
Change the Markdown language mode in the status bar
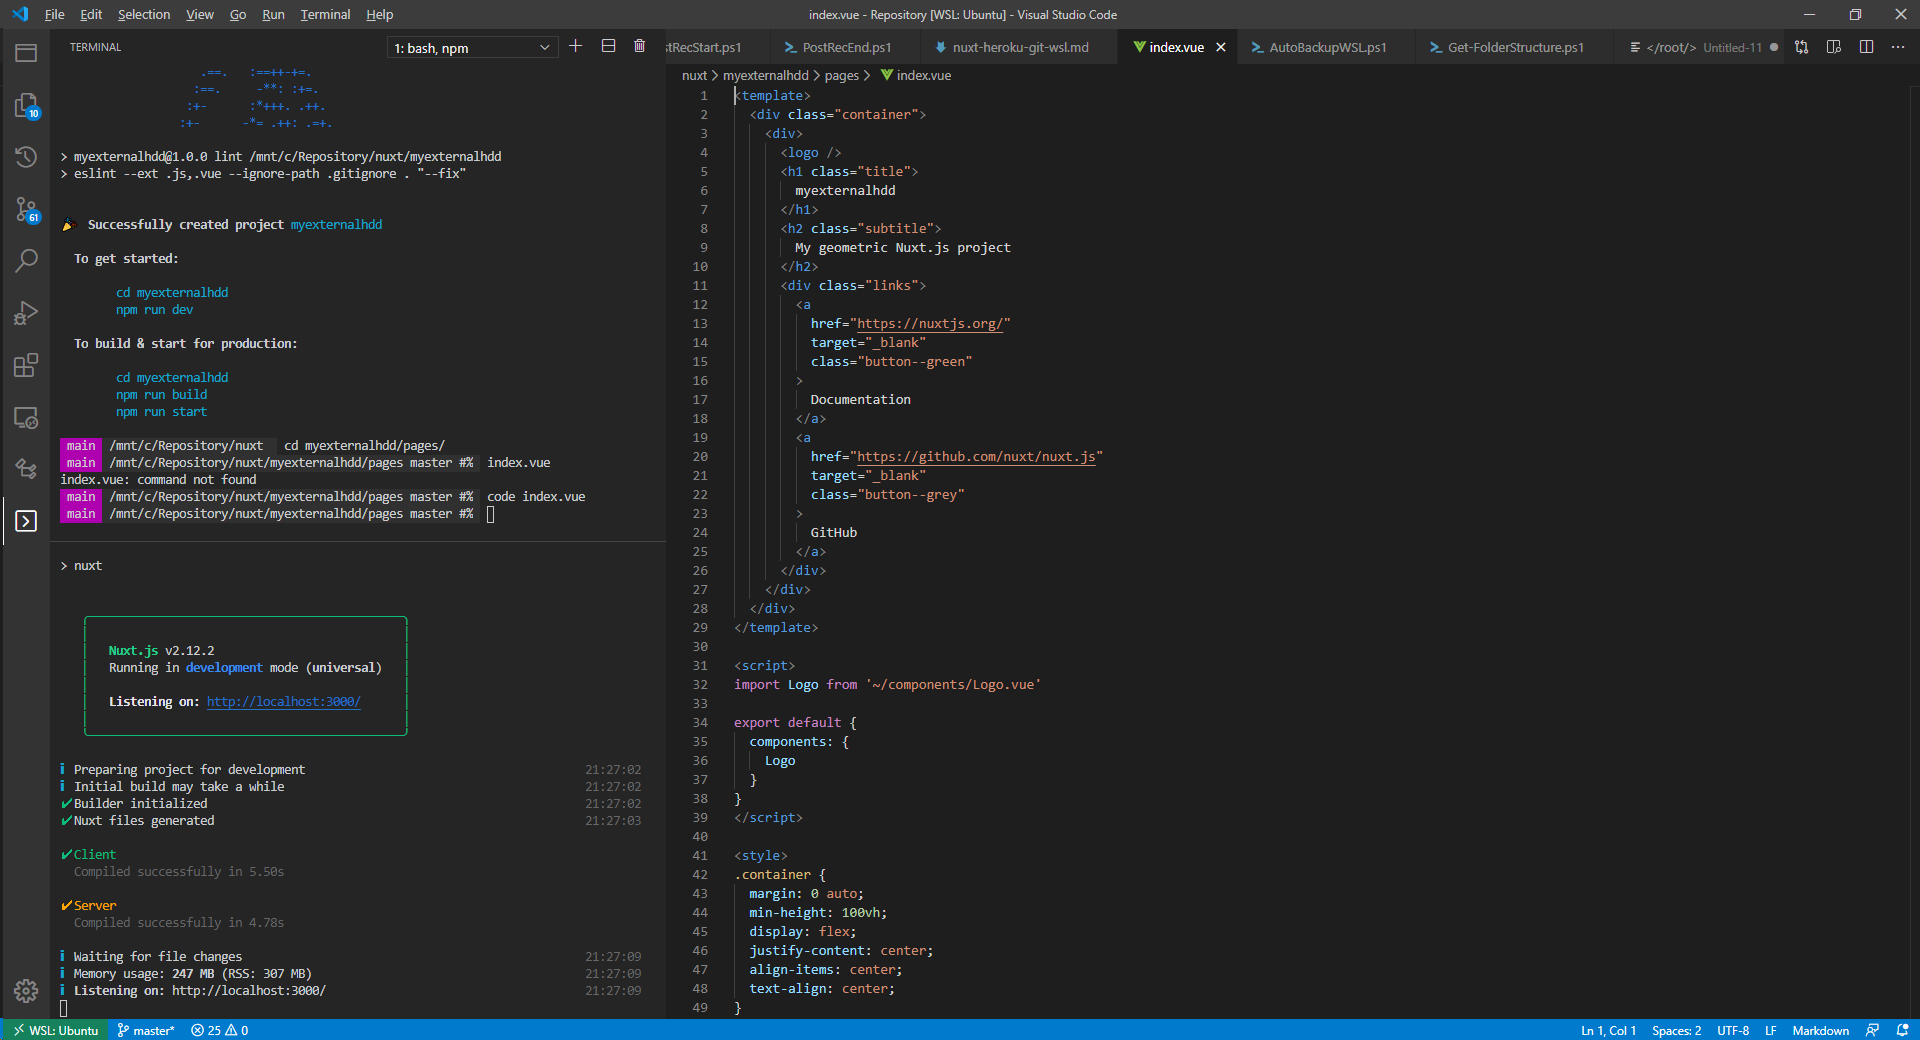[x=1820, y=1030]
